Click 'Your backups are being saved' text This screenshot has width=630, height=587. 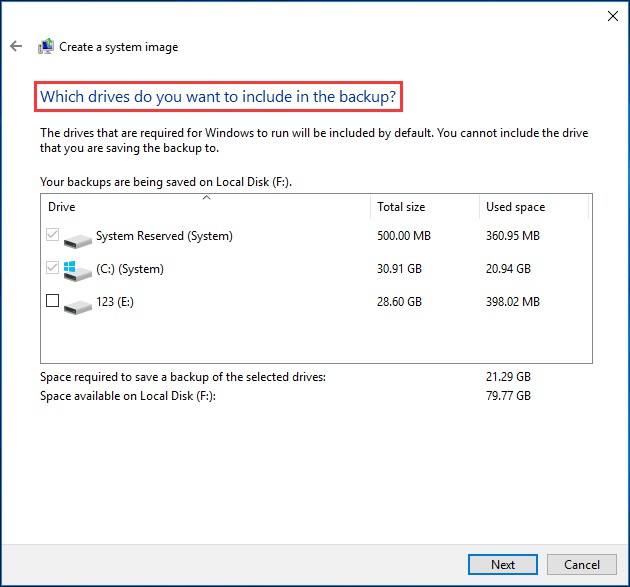(x=166, y=182)
